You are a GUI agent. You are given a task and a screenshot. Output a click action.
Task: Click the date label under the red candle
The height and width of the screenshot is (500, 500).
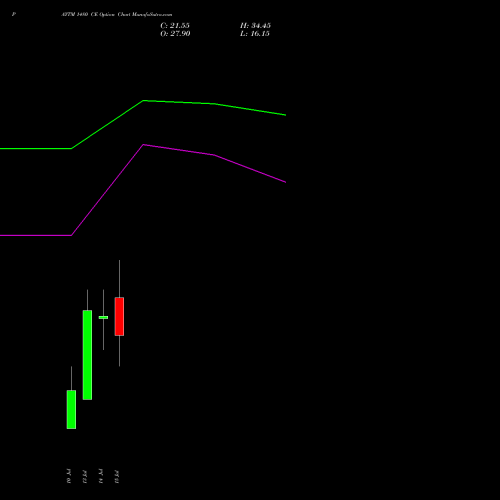pyautogui.click(x=117, y=477)
